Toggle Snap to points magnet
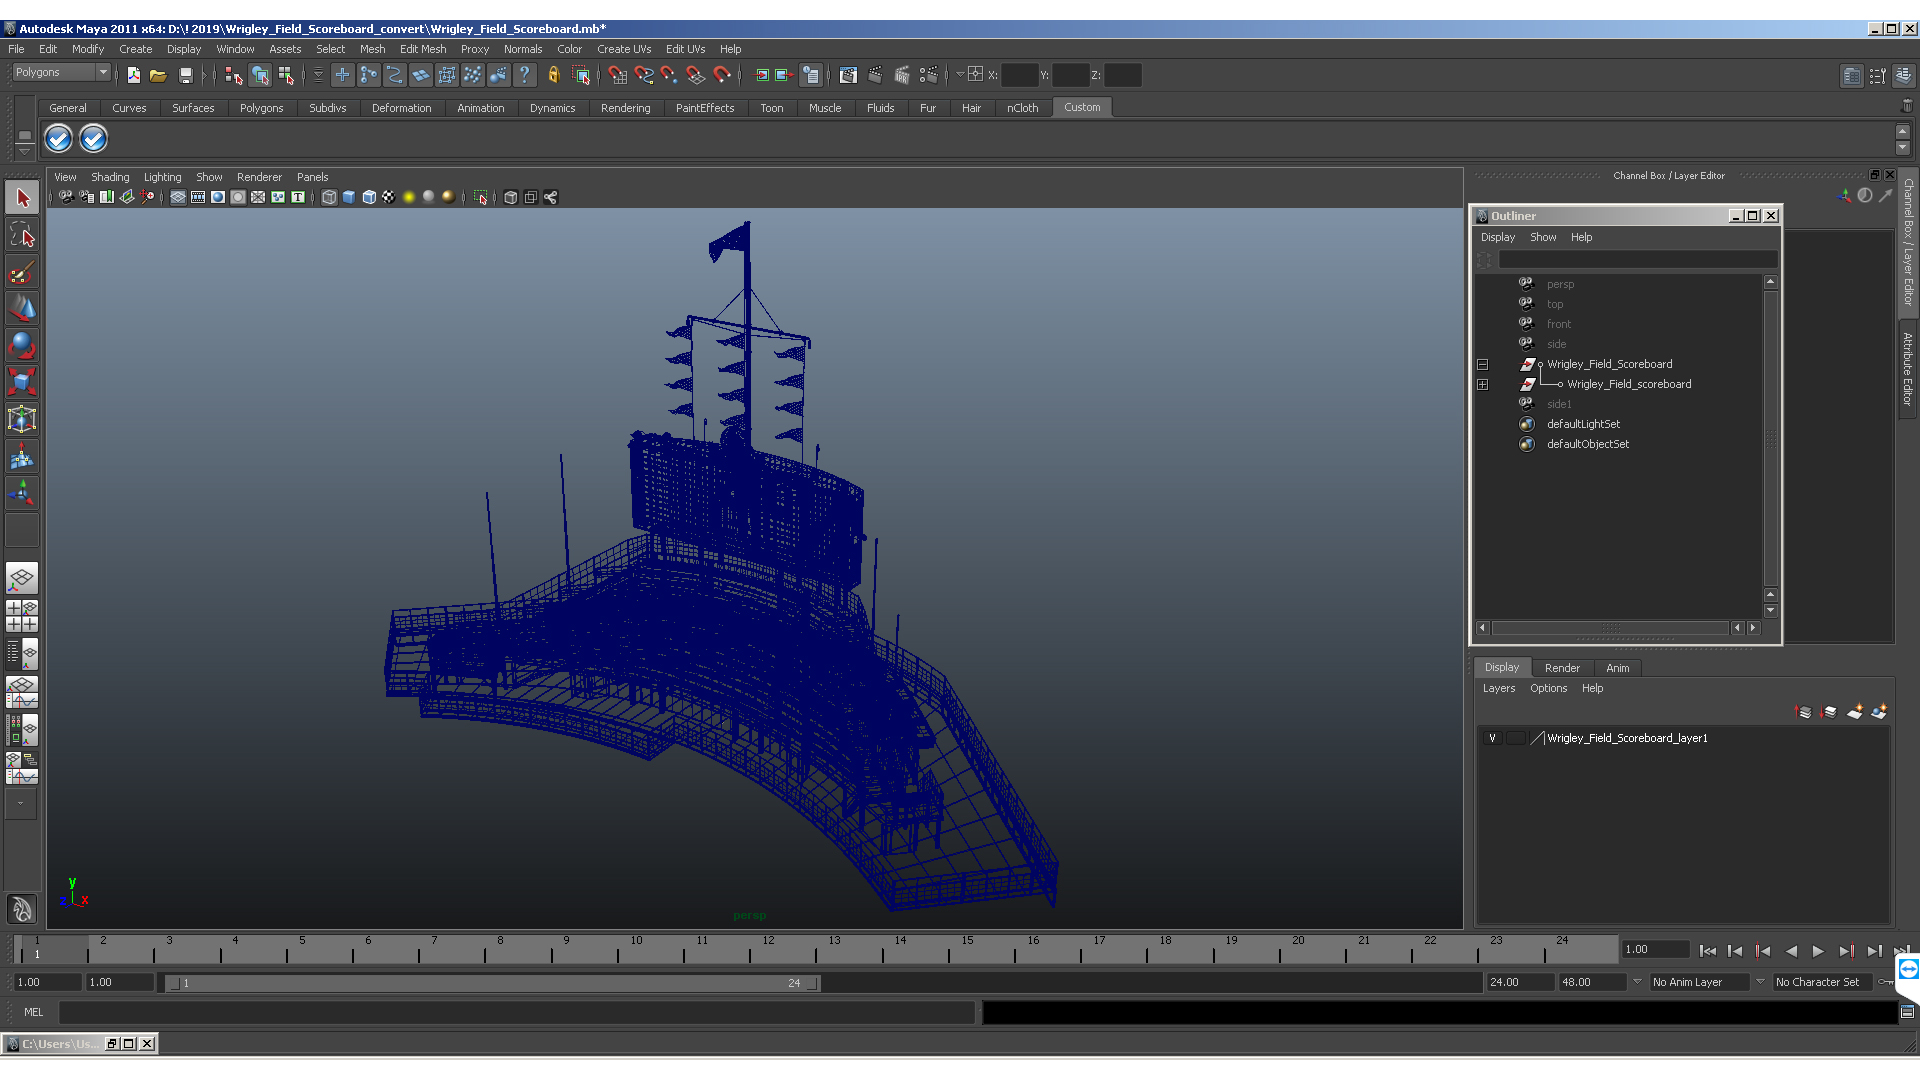 pyautogui.click(x=669, y=75)
